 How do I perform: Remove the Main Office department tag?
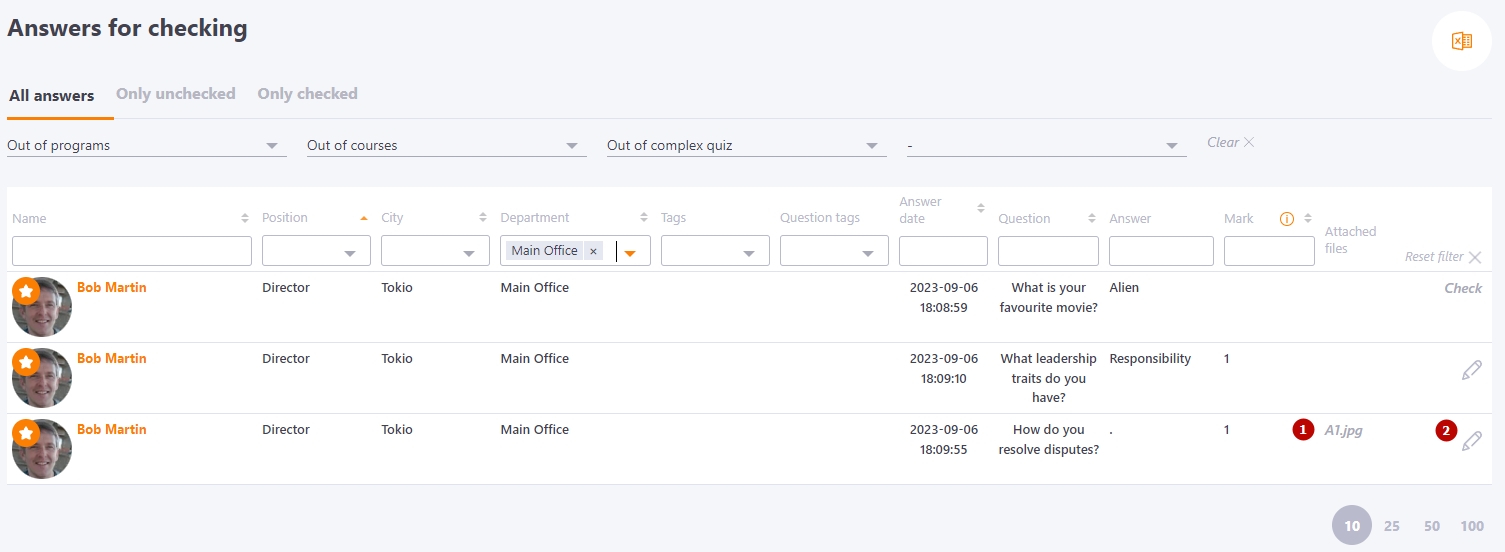tap(593, 251)
